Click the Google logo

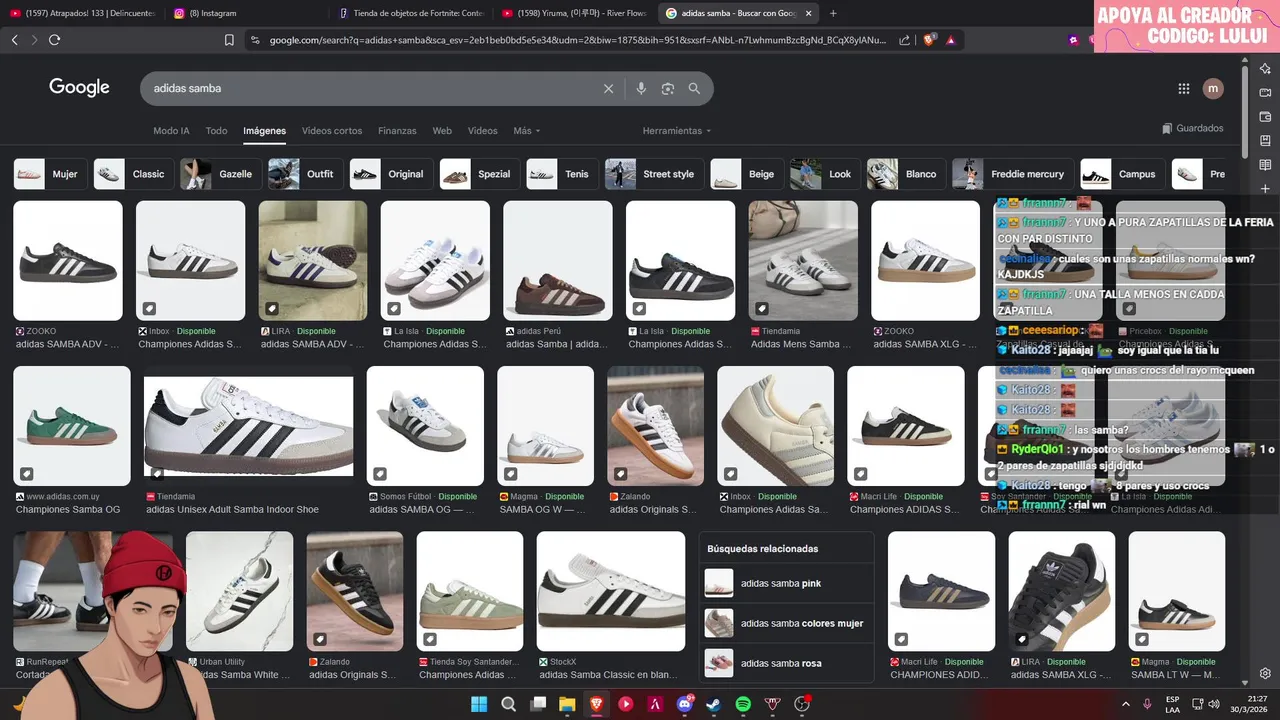pos(79,88)
